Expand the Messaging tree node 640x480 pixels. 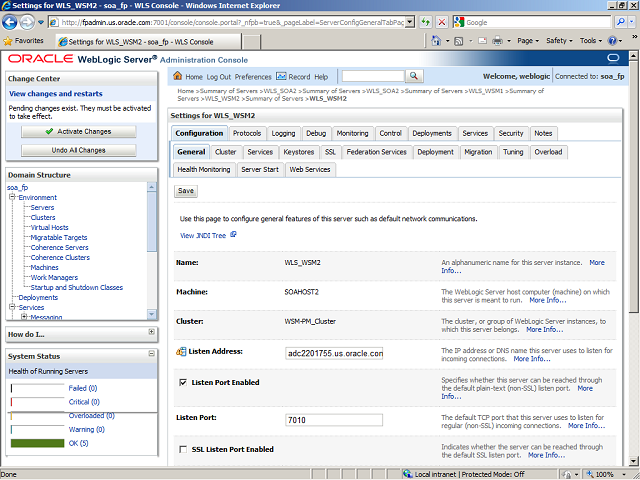(22, 317)
